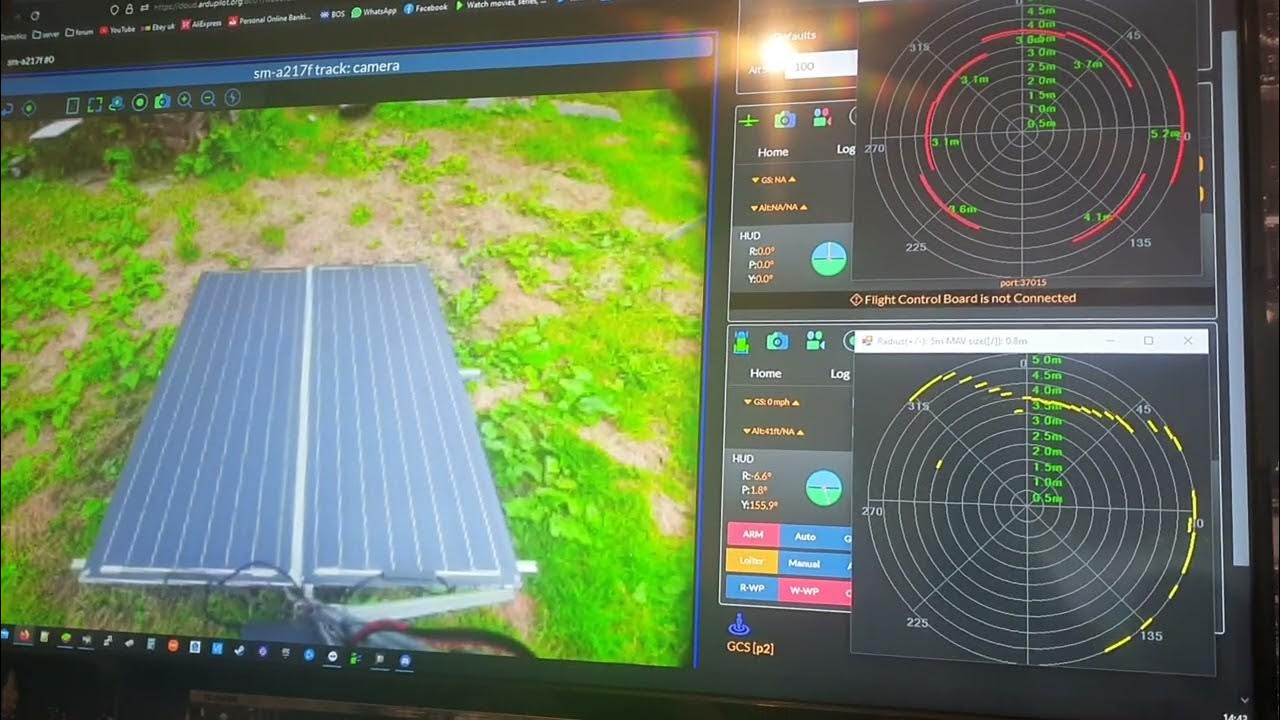Click the fullscreen icon in video toolbar

95,104
